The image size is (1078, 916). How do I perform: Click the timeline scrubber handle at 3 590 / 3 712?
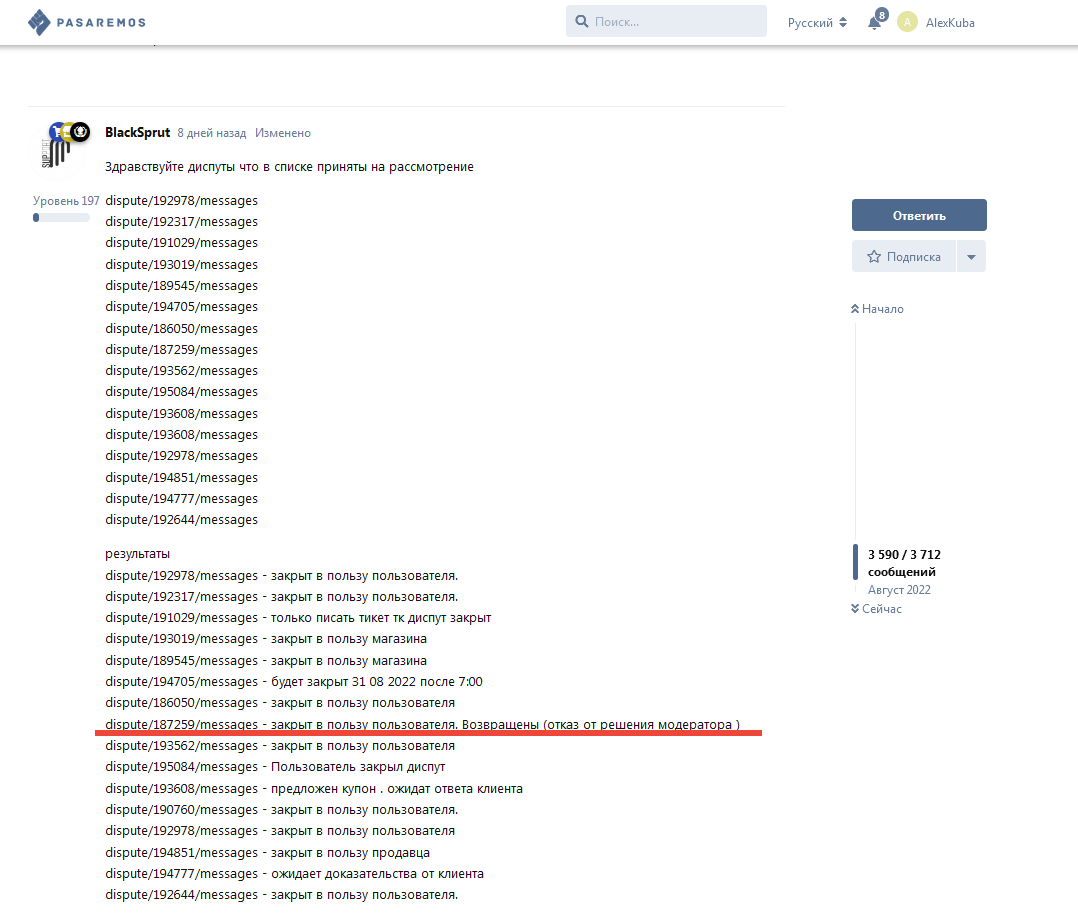click(x=855, y=563)
